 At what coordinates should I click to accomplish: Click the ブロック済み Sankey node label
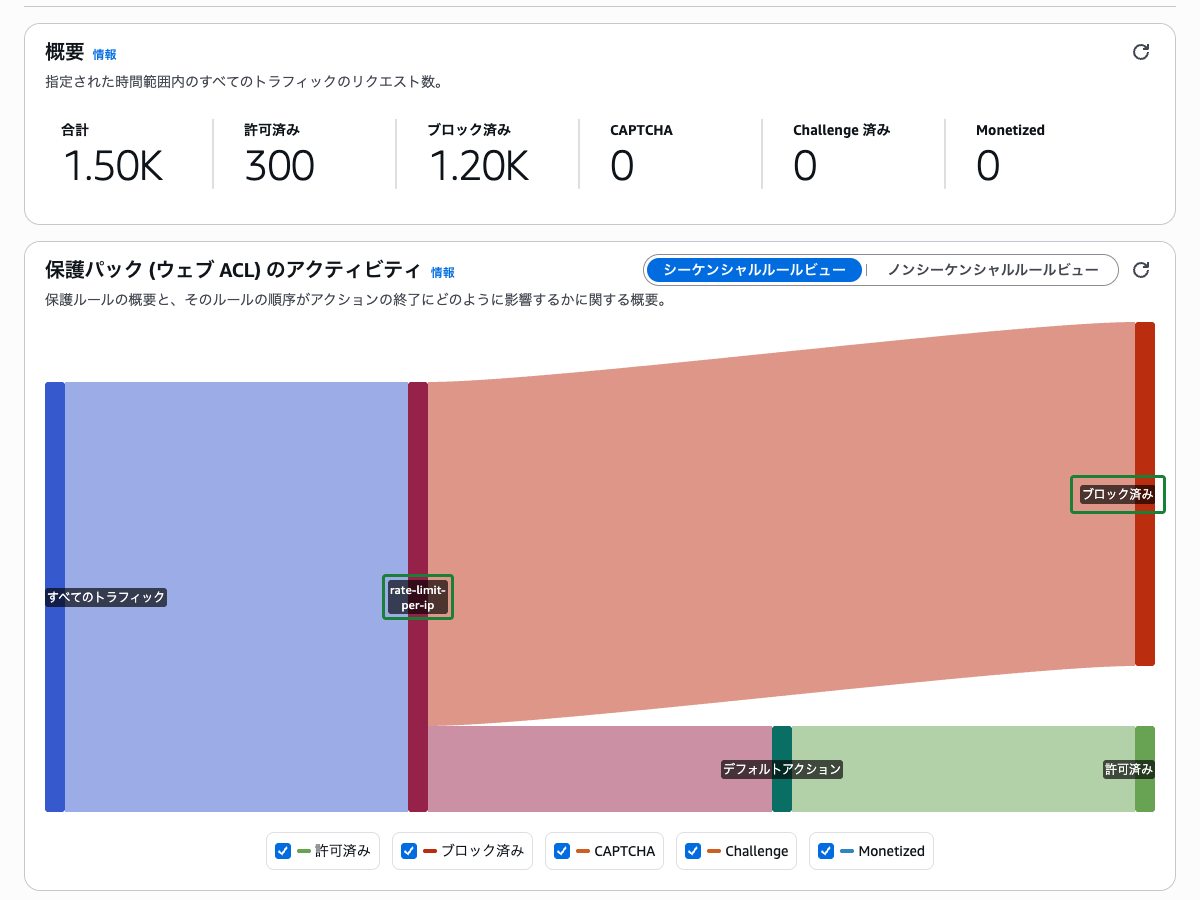tap(1117, 494)
